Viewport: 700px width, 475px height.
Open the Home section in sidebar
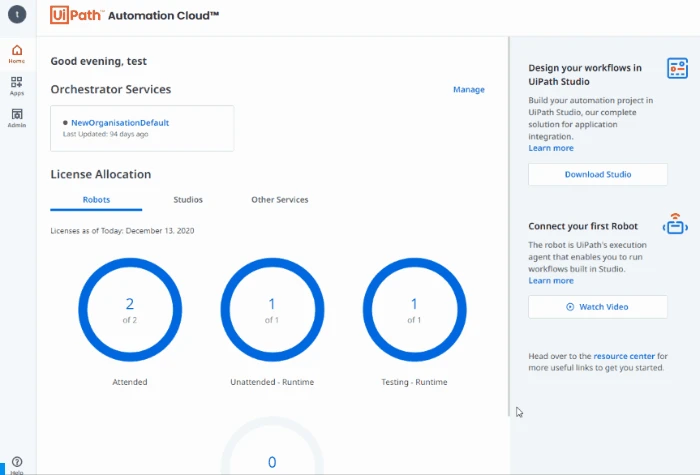pos(17,54)
